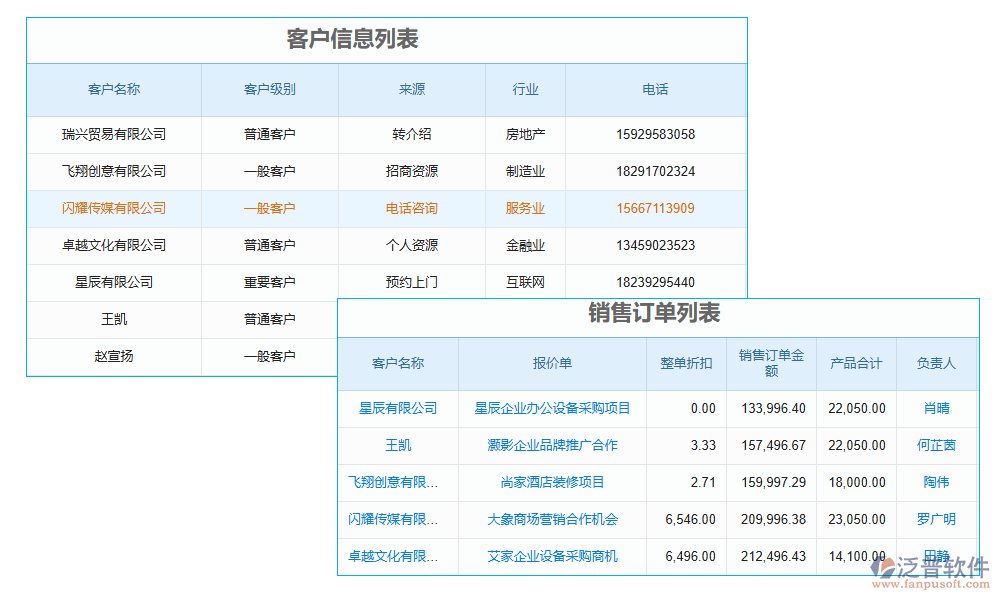Click owner 何芷茵 in sales orders
The image size is (1000, 600).
click(x=936, y=445)
